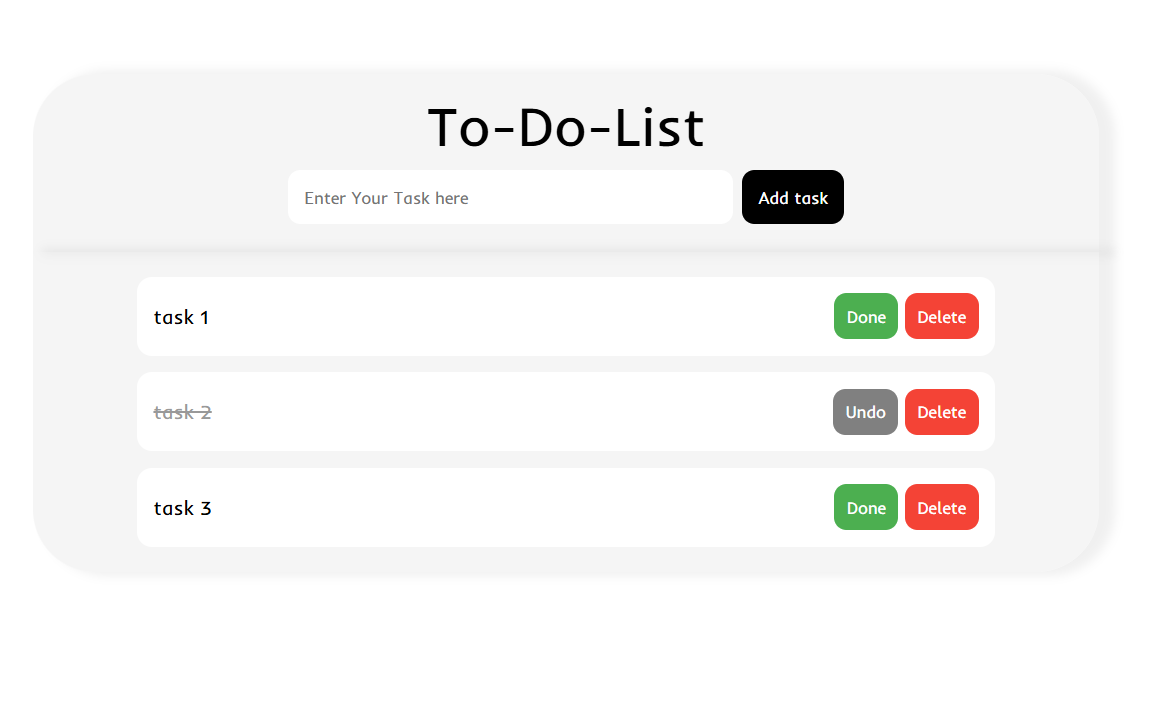Viewport: 1172px width, 725px height.
Task: Click white page background below the panel
Action: click(566, 650)
